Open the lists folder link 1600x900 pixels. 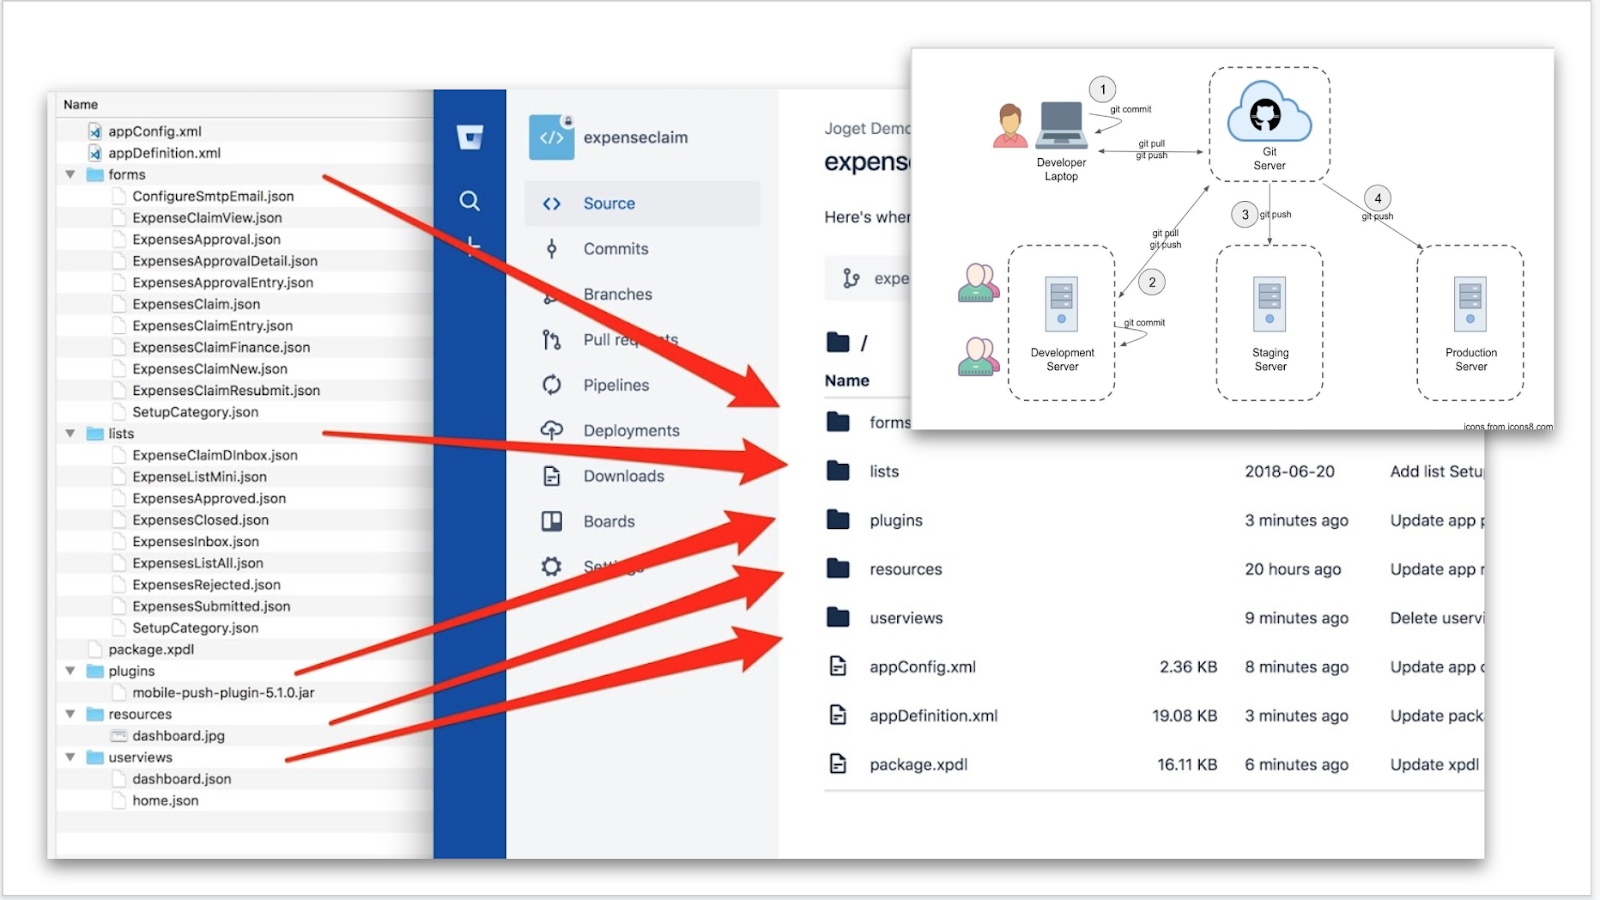point(884,471)
